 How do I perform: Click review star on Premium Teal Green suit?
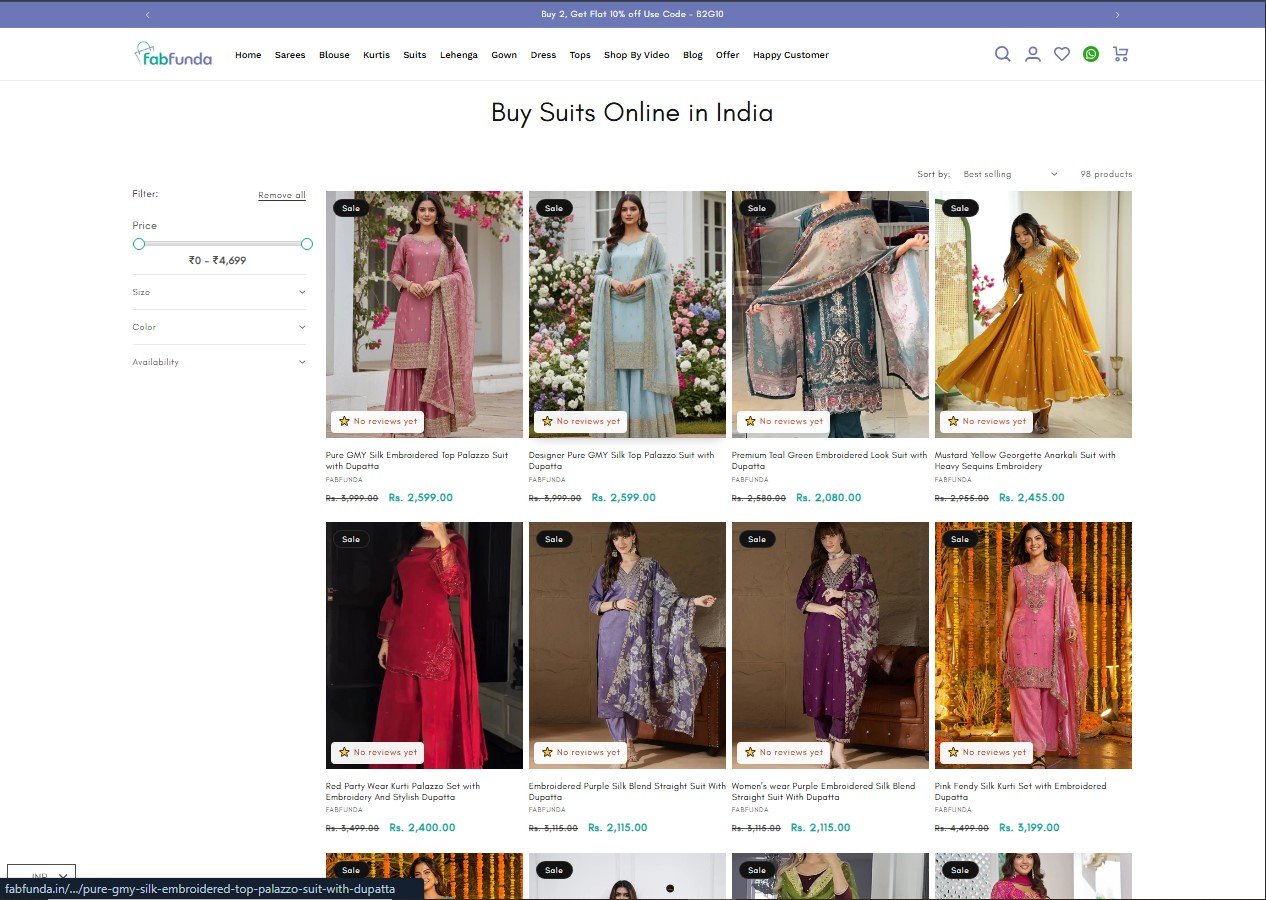[750, 421]
